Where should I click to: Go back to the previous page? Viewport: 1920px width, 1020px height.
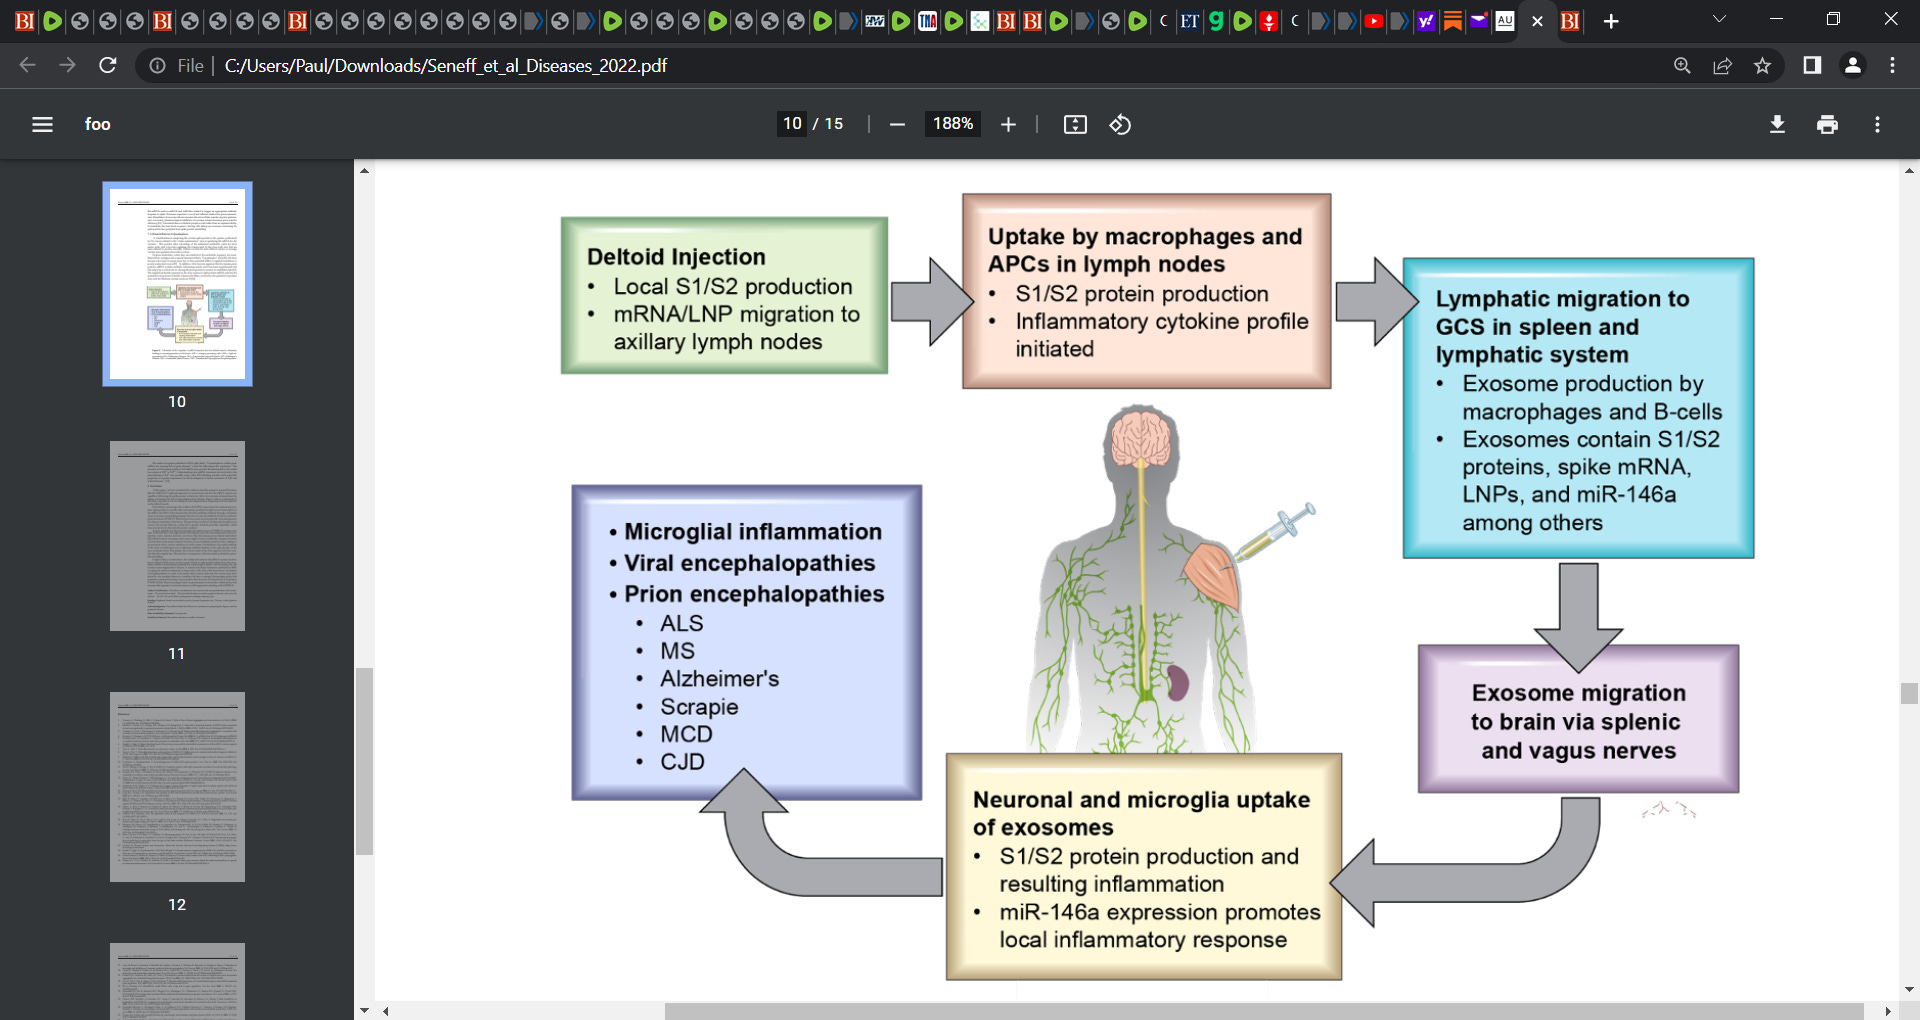click(x=27, y=65)
